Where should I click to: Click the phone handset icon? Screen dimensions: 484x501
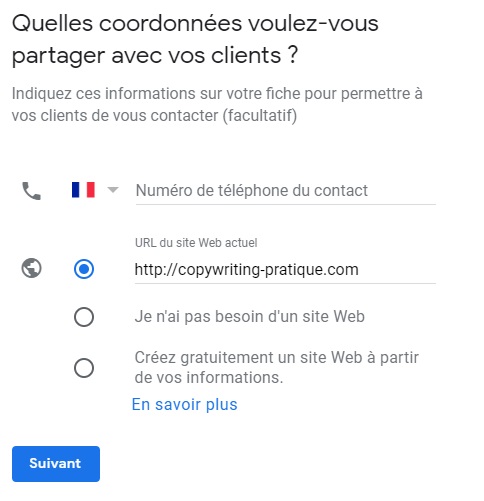pos(32,191)
